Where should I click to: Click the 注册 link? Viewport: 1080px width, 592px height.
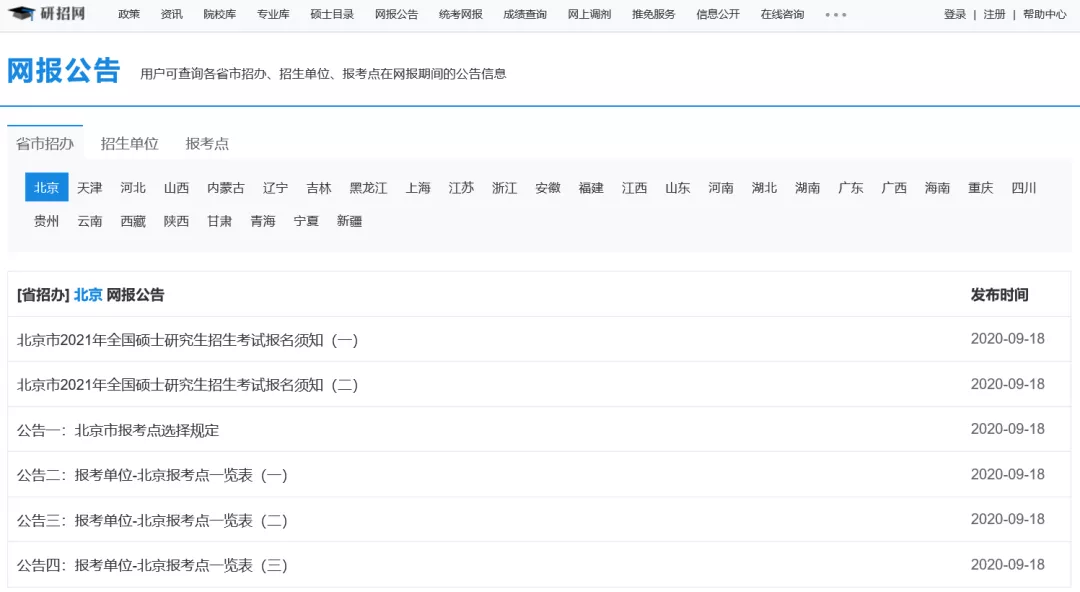(994, 14)
